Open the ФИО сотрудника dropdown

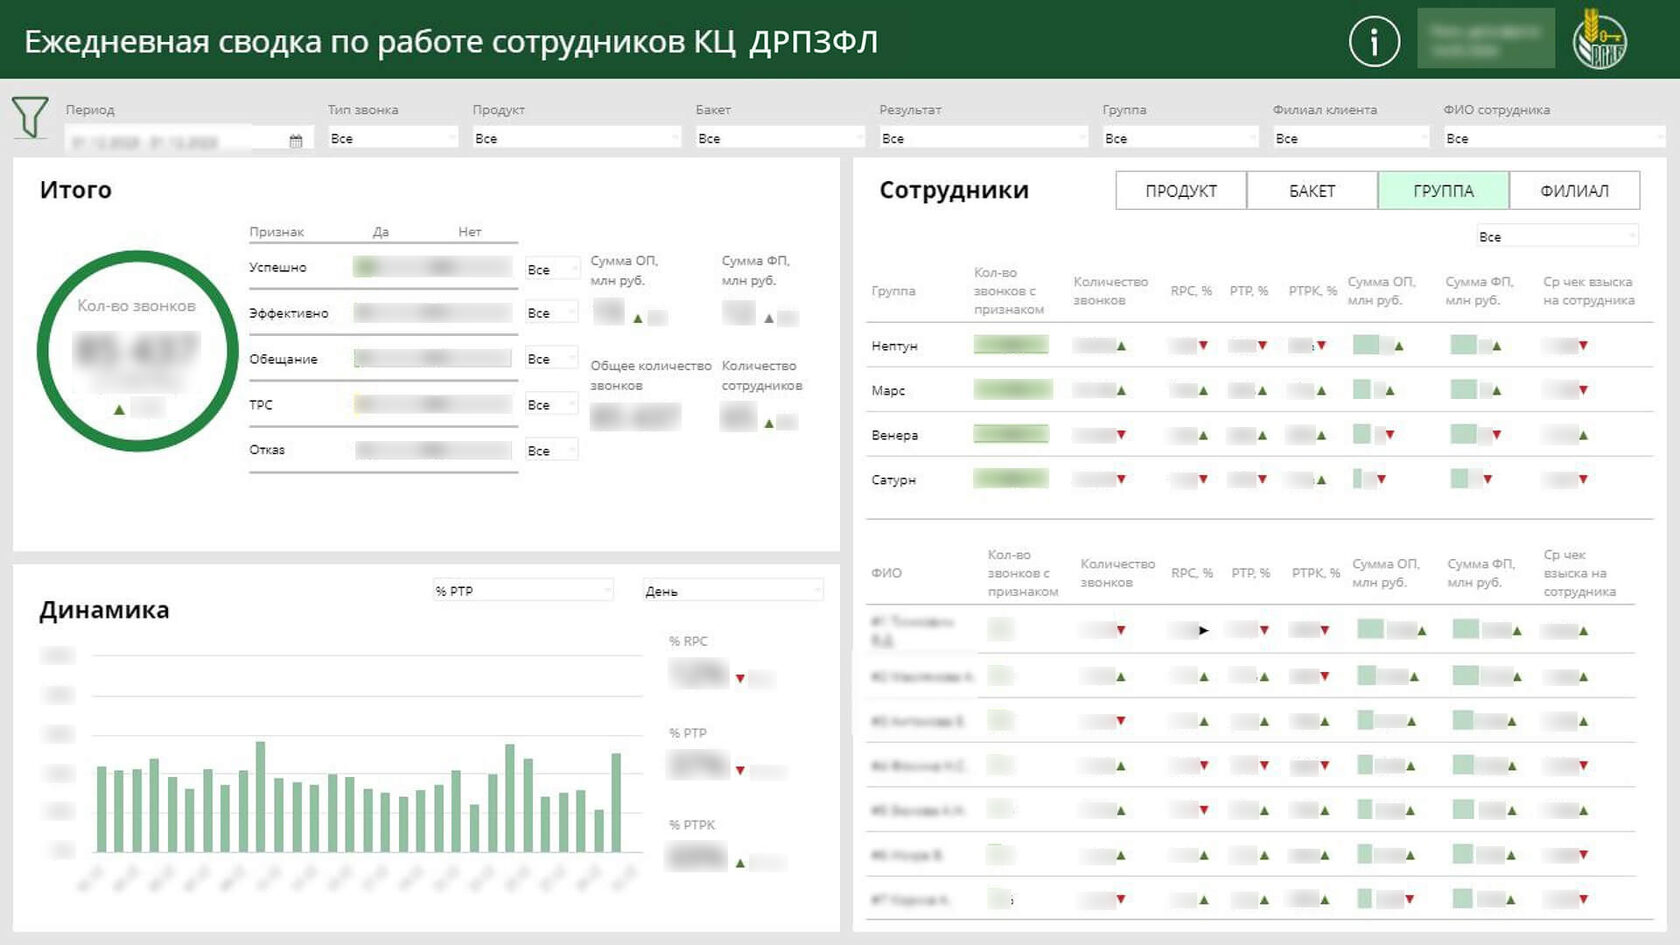point(1554,138)
